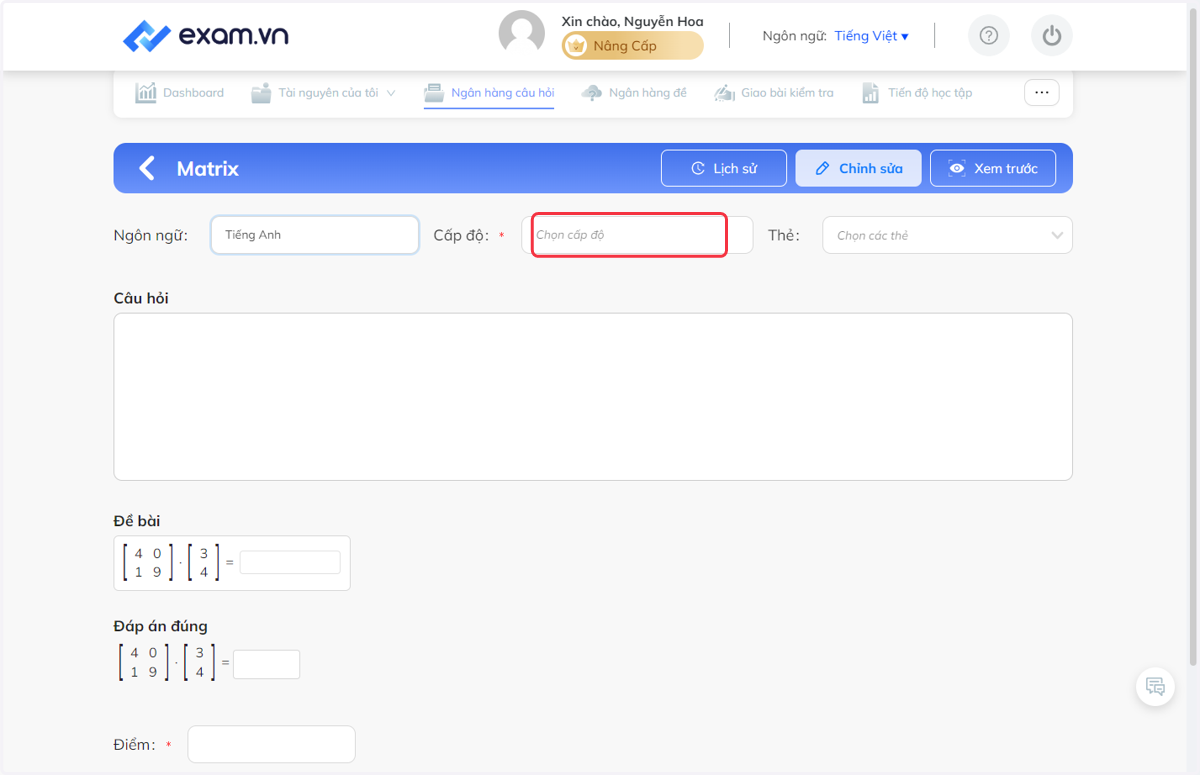Click the Ngân hàng câu hỏi icon

(x=434, y=93)
